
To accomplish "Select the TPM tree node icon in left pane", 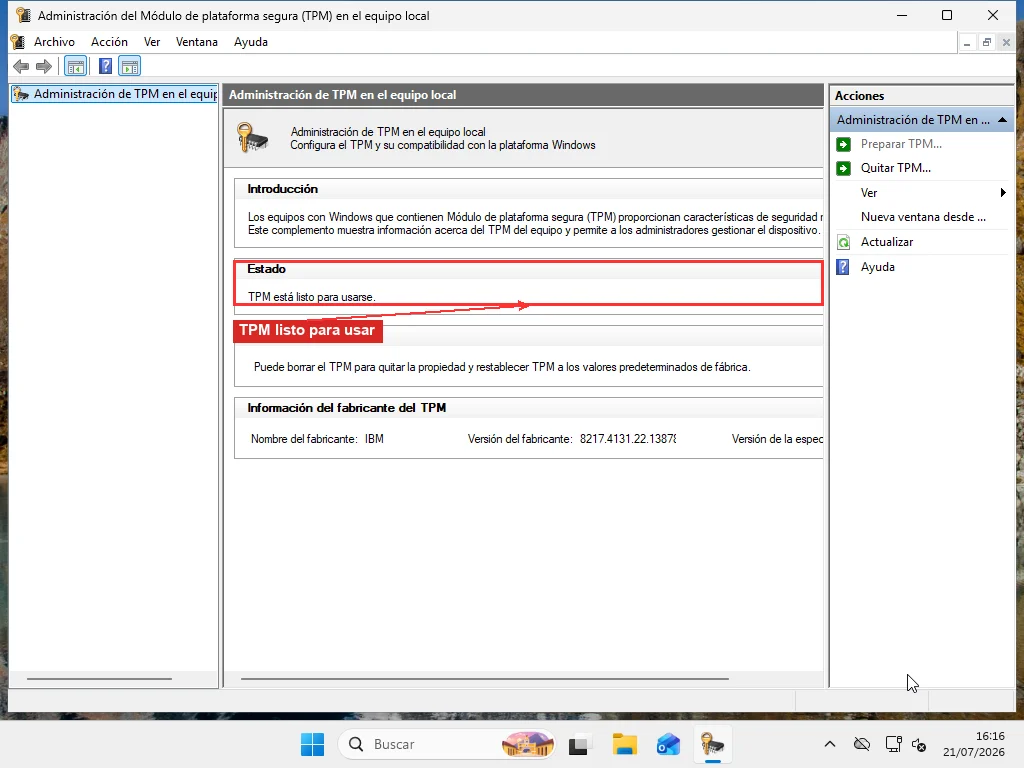I will [21, 94].
